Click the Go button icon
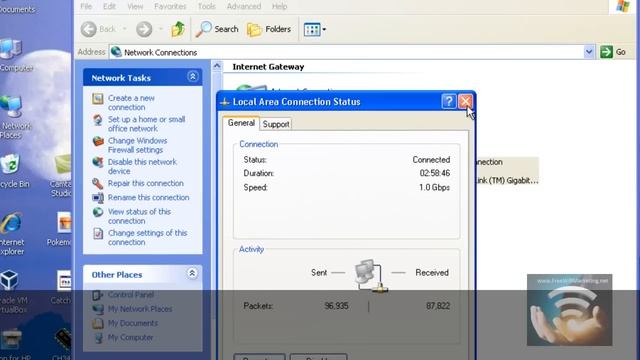The width and height of the screenshot is (640, 360). [x=607, y=52]
